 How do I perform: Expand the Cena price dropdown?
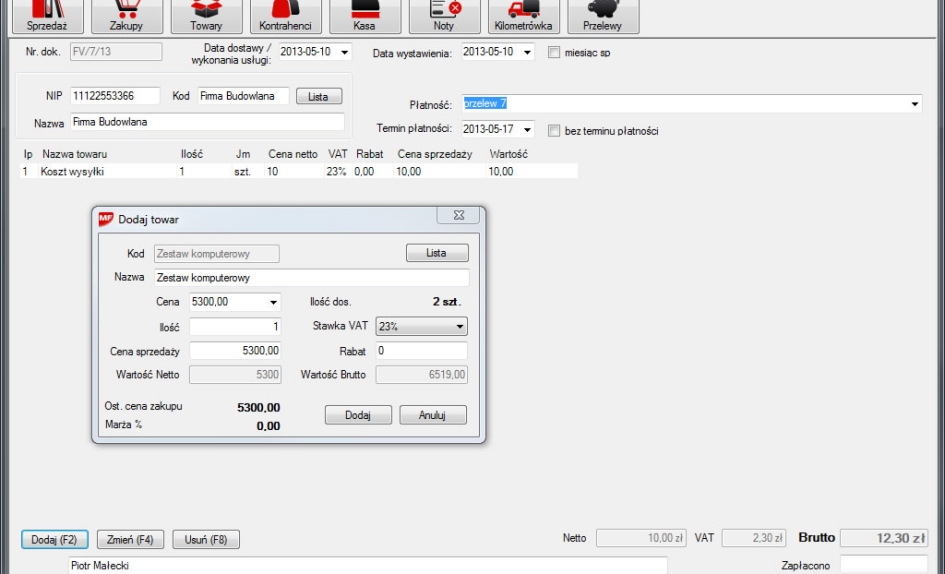pyautogui.click(x=273, y=302)
